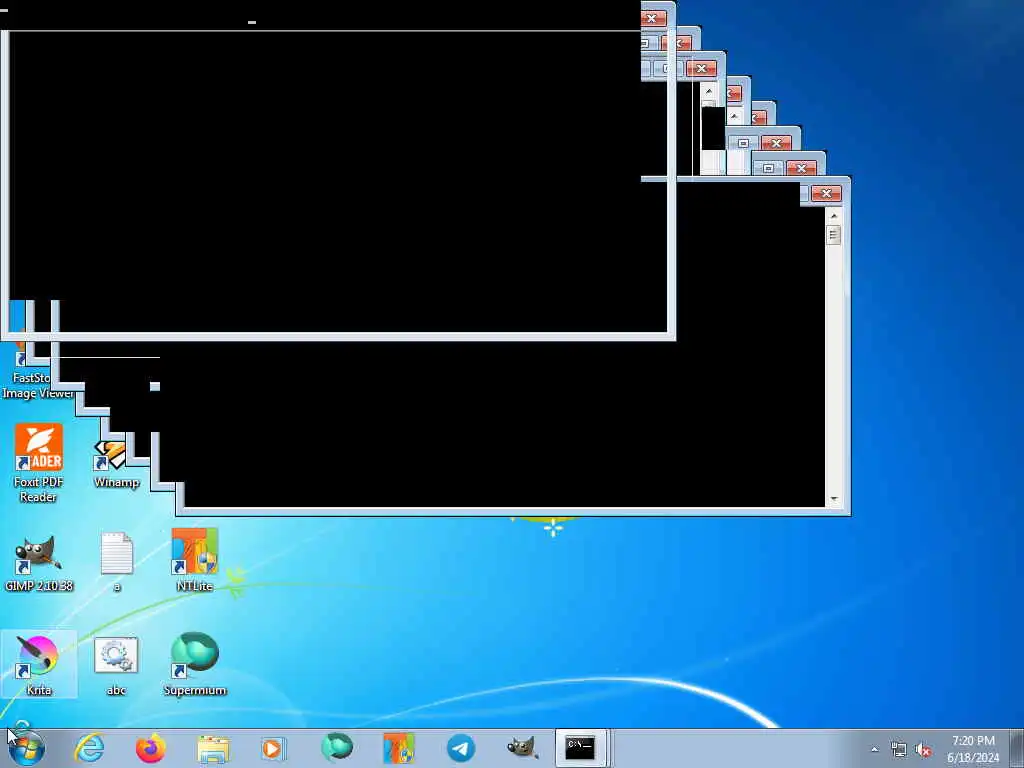This screenshot has width=1024, height=768.
Task: Open the clock showing 7:20 PM
Action: tap(973, 749)
